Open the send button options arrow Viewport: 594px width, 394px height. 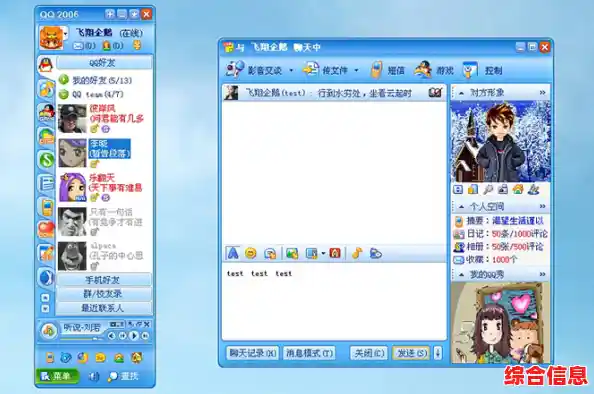[438, 353]
